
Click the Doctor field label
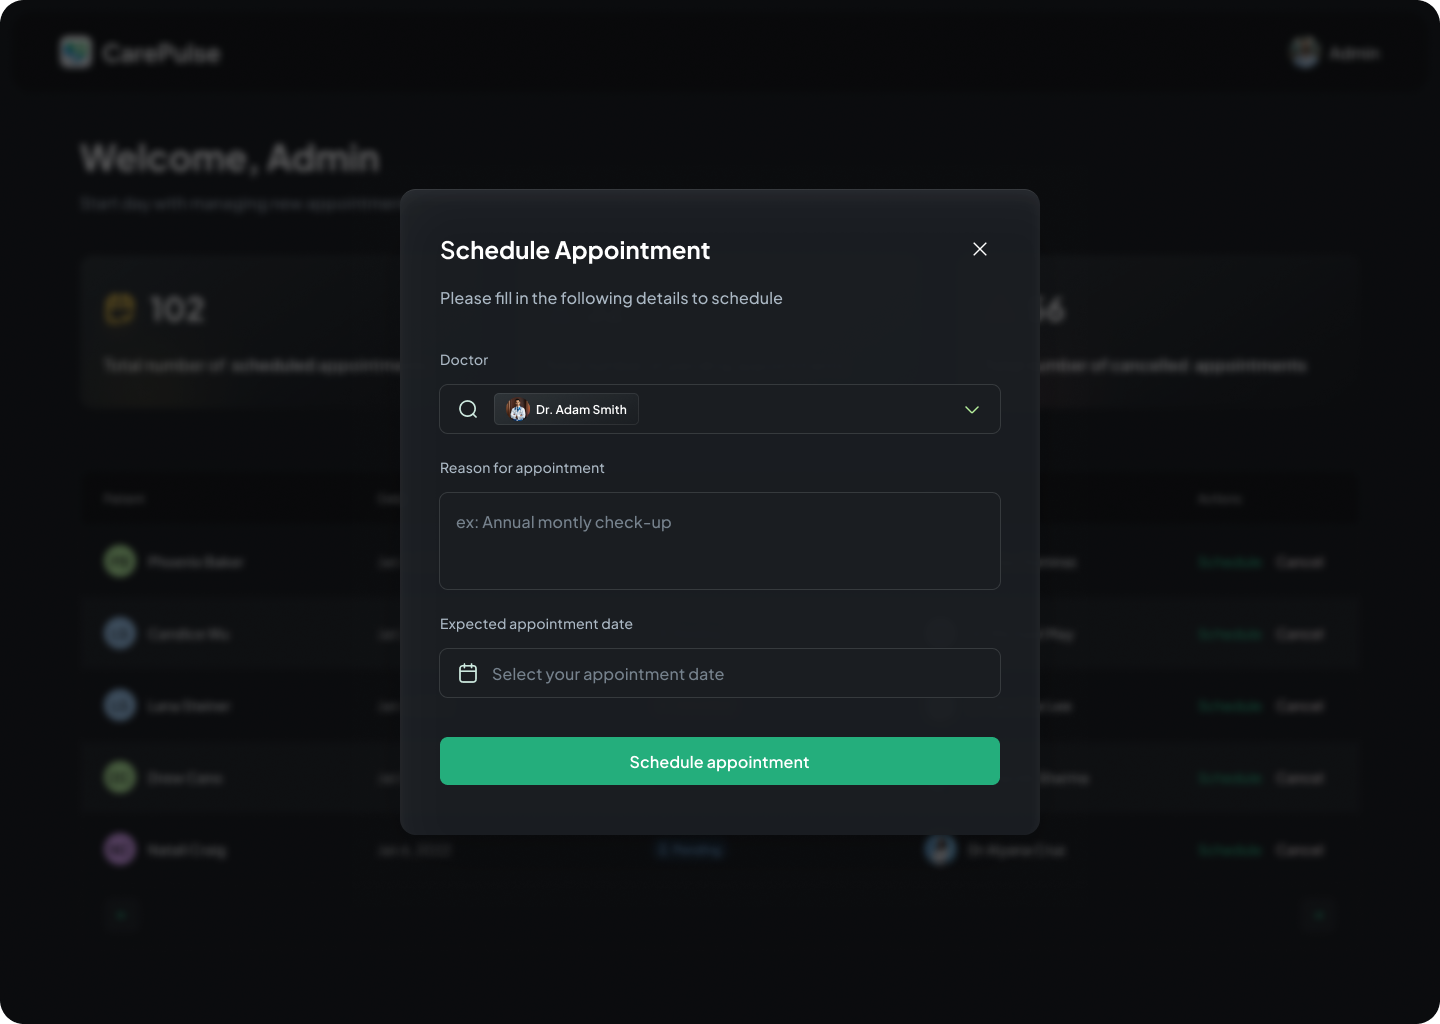464,360
